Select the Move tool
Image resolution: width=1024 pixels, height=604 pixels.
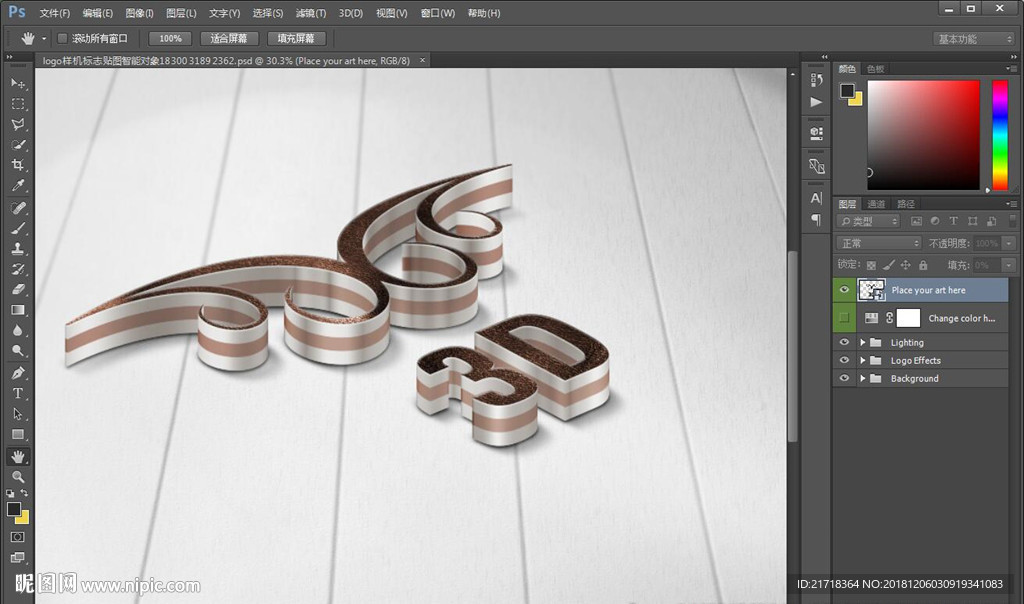coord(18,83)
